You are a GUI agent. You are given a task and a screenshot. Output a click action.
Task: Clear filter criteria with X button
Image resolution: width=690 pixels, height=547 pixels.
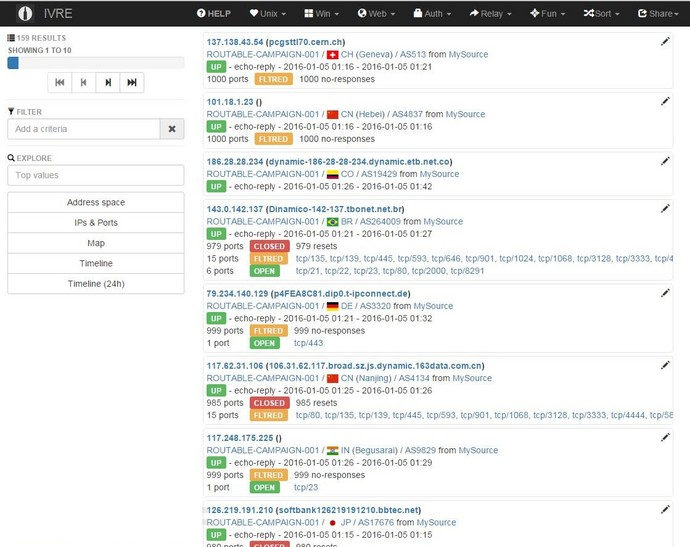pos(172,129)
